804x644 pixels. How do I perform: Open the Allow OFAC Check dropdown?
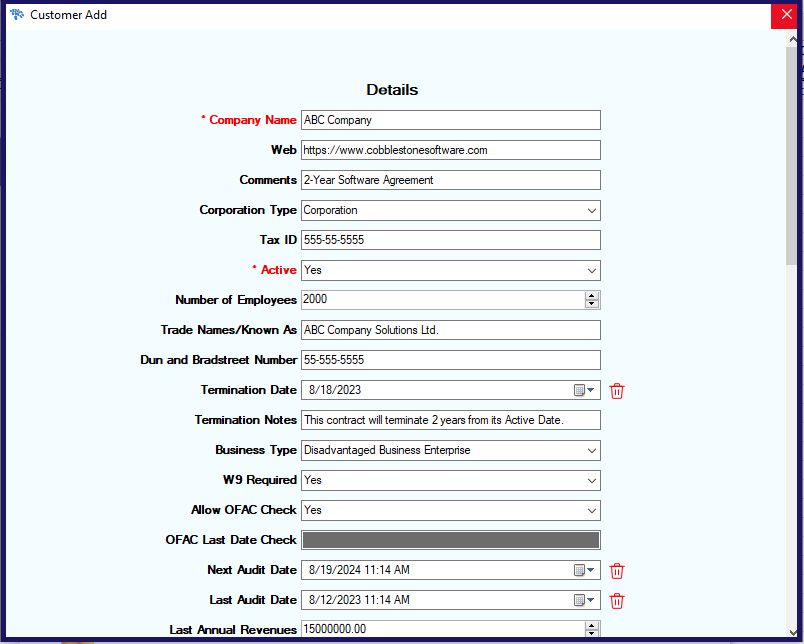point(592,510)
